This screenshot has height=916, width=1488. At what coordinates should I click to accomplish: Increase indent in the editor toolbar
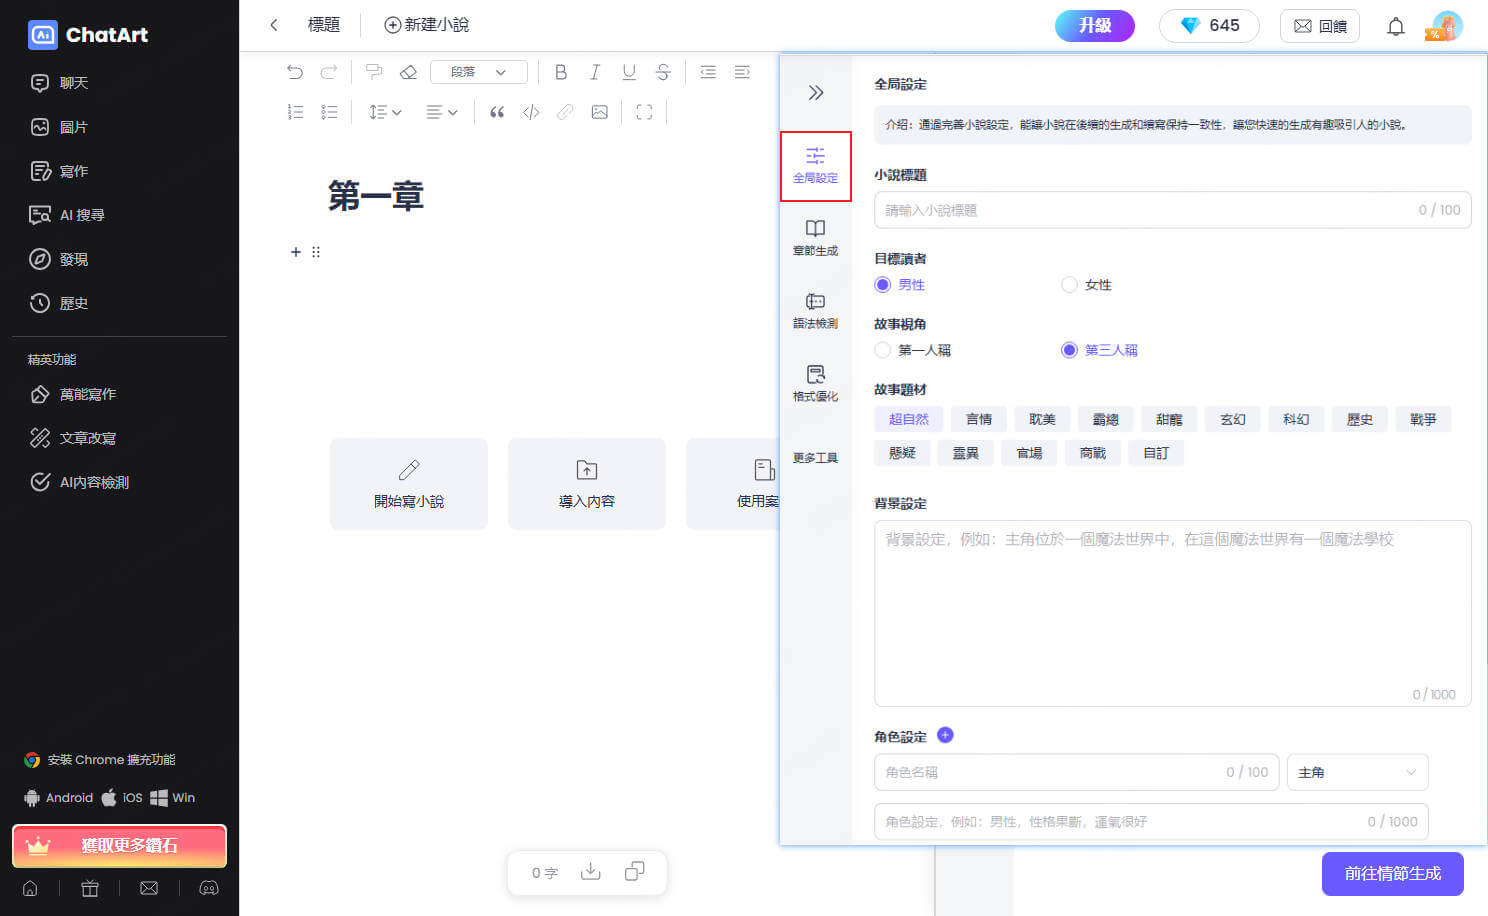[x=742, y=72]
